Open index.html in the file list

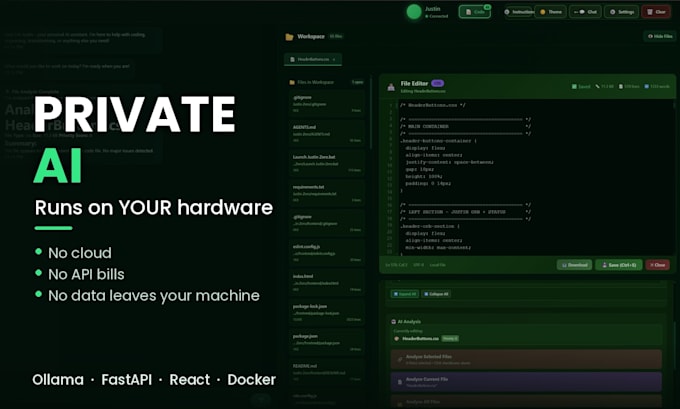click(x=326, y=283)
